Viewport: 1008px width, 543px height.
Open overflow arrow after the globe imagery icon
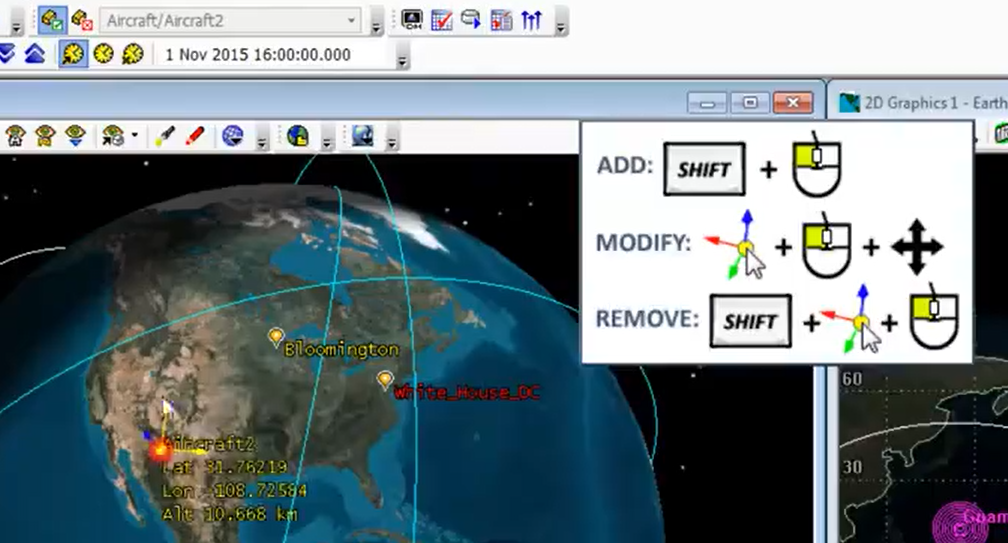[391, 138]
